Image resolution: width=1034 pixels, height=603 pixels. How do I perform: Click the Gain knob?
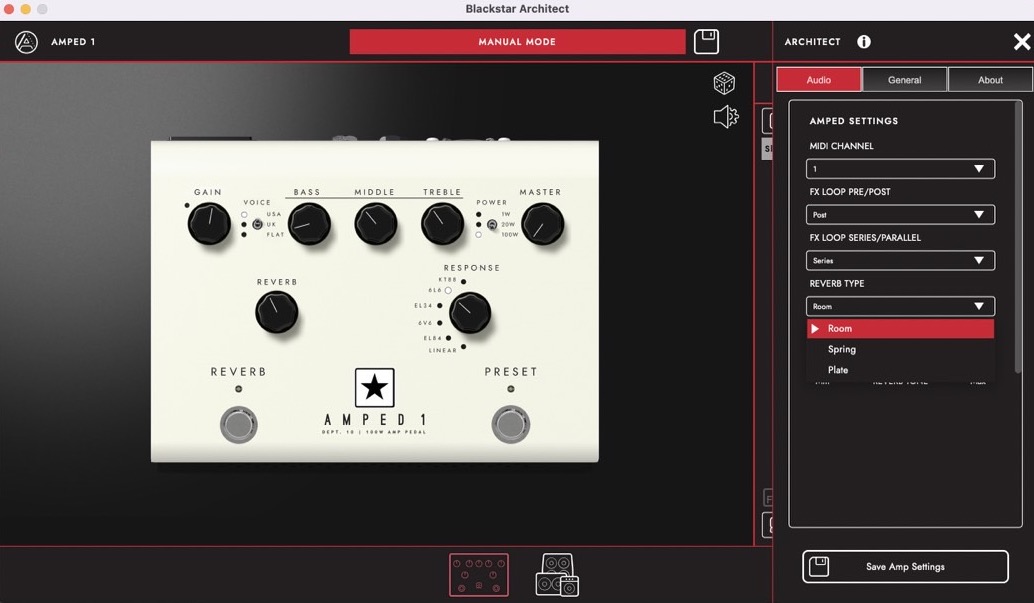point(209,224)
